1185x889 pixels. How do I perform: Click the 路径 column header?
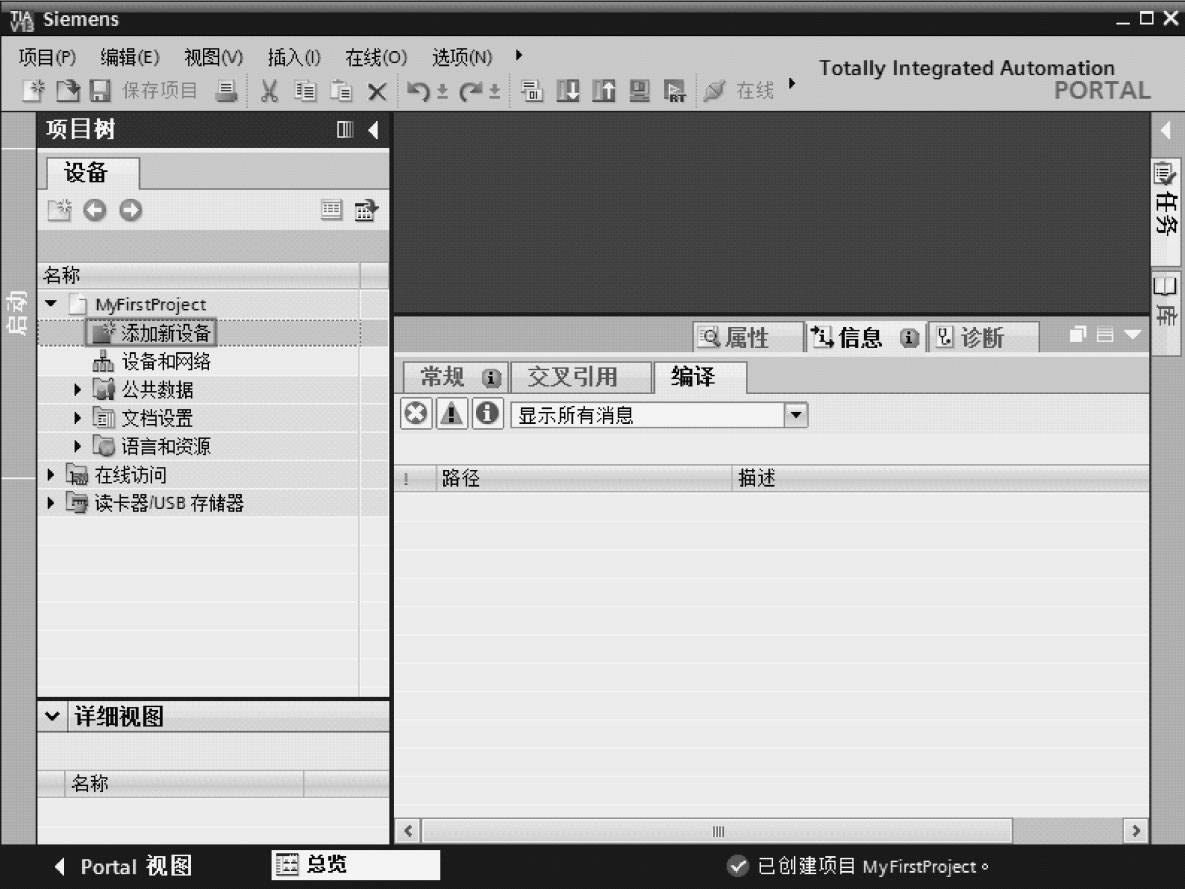pyautogui.click(x=583, y=478)
